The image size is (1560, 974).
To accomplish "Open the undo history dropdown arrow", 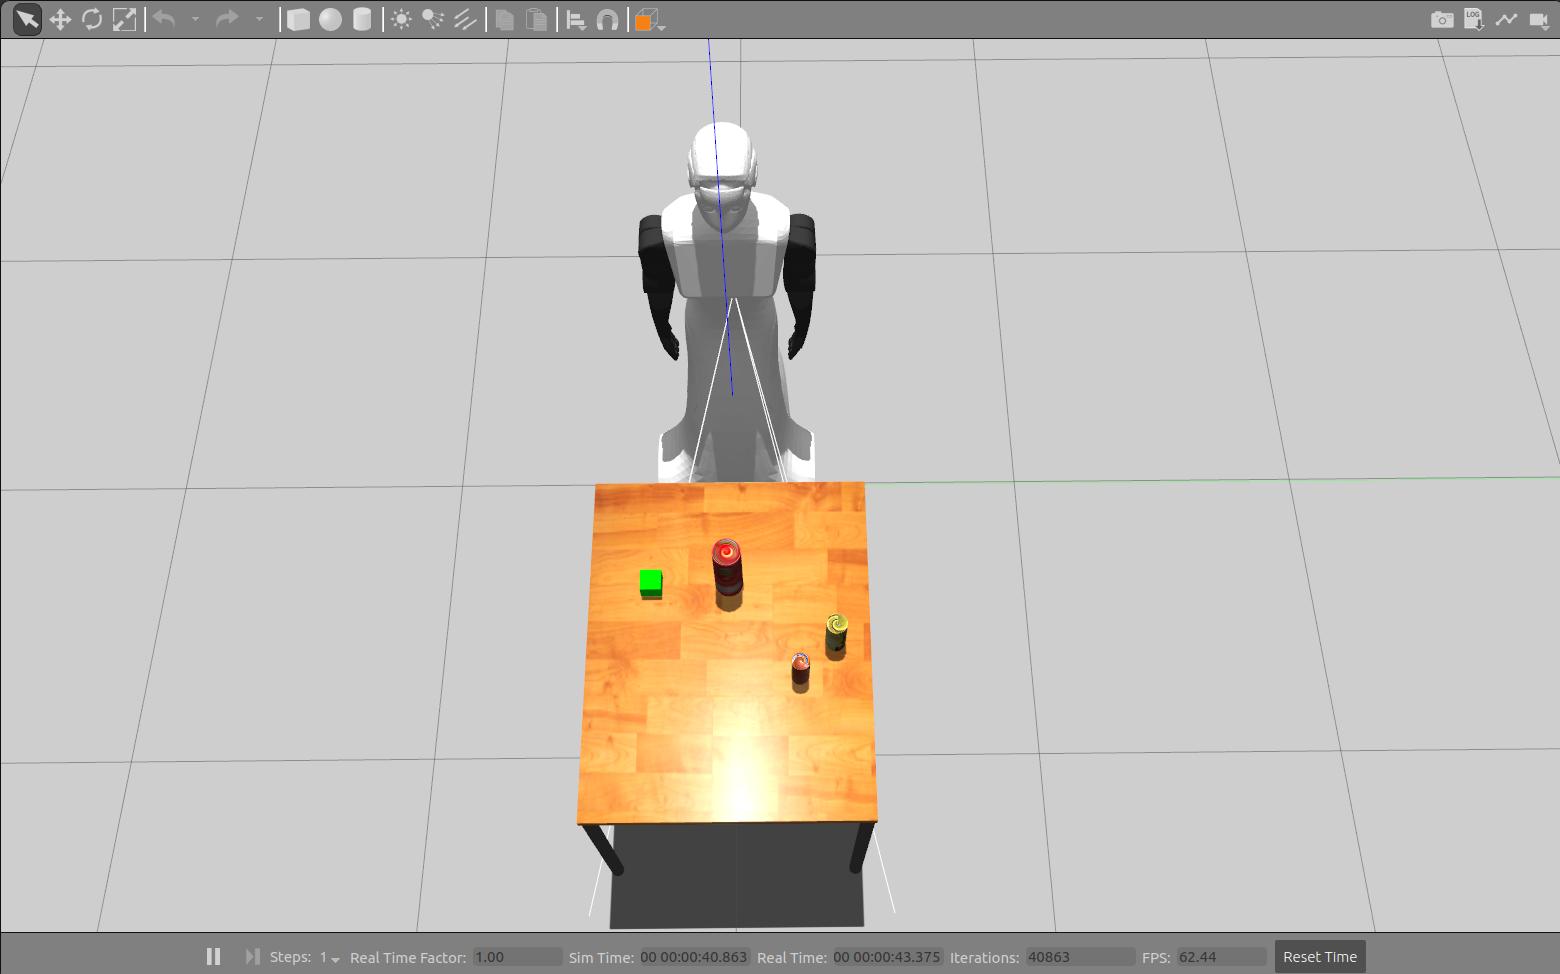I will [195, 19].
